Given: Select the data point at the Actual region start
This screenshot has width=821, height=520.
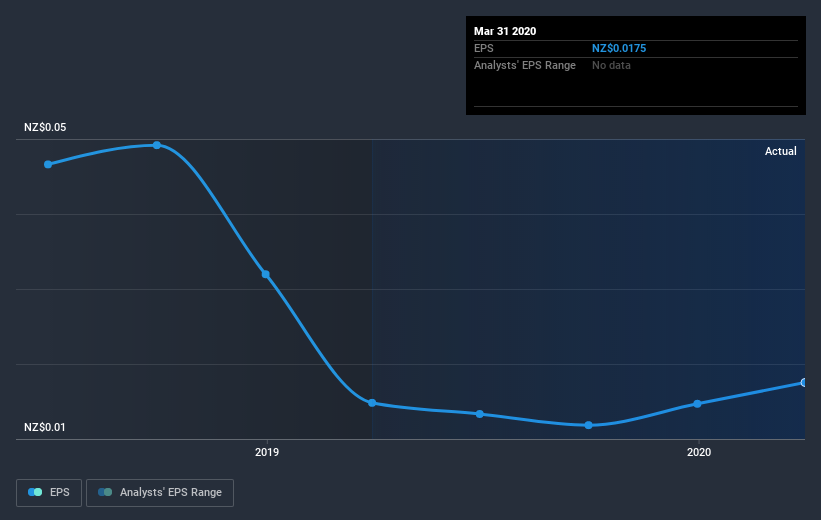Looking at the screenshot, I should click(x=372, y=403).
